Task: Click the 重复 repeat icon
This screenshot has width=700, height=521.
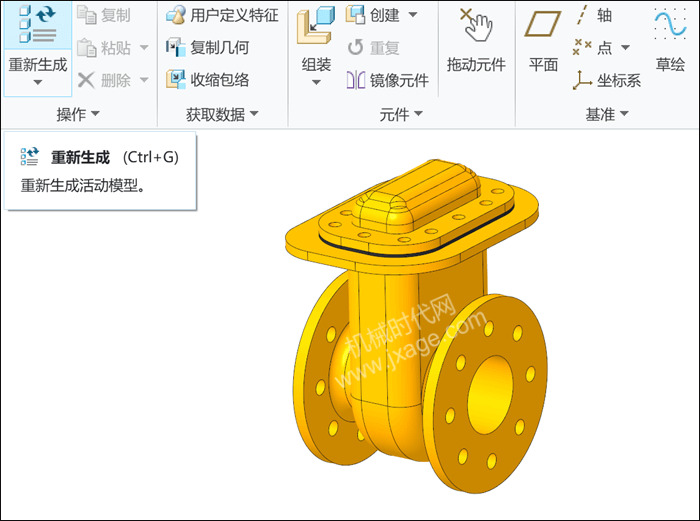Action: 355,47
